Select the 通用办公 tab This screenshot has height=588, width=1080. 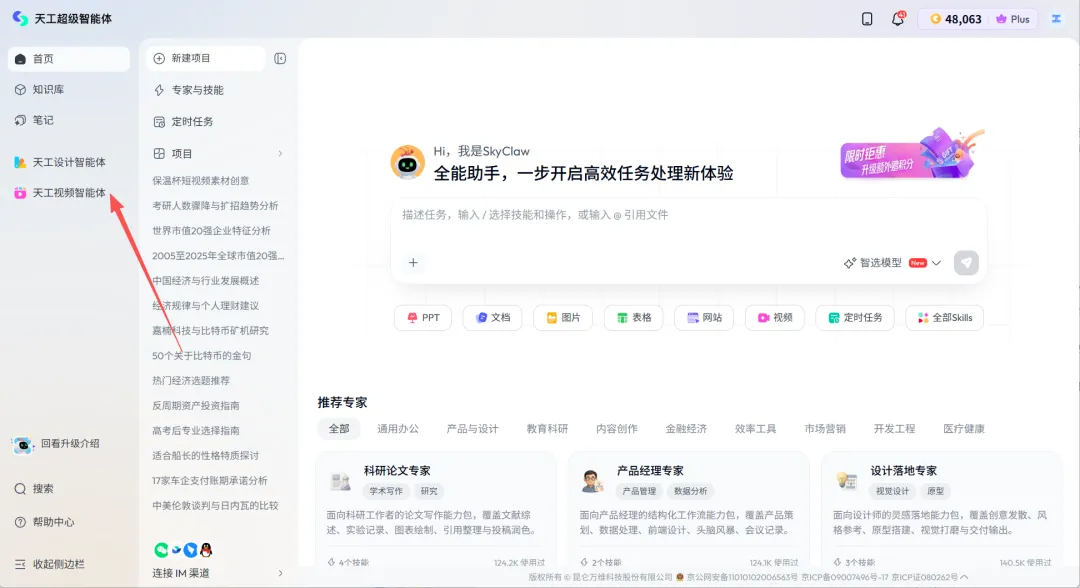tap(397, 429)
